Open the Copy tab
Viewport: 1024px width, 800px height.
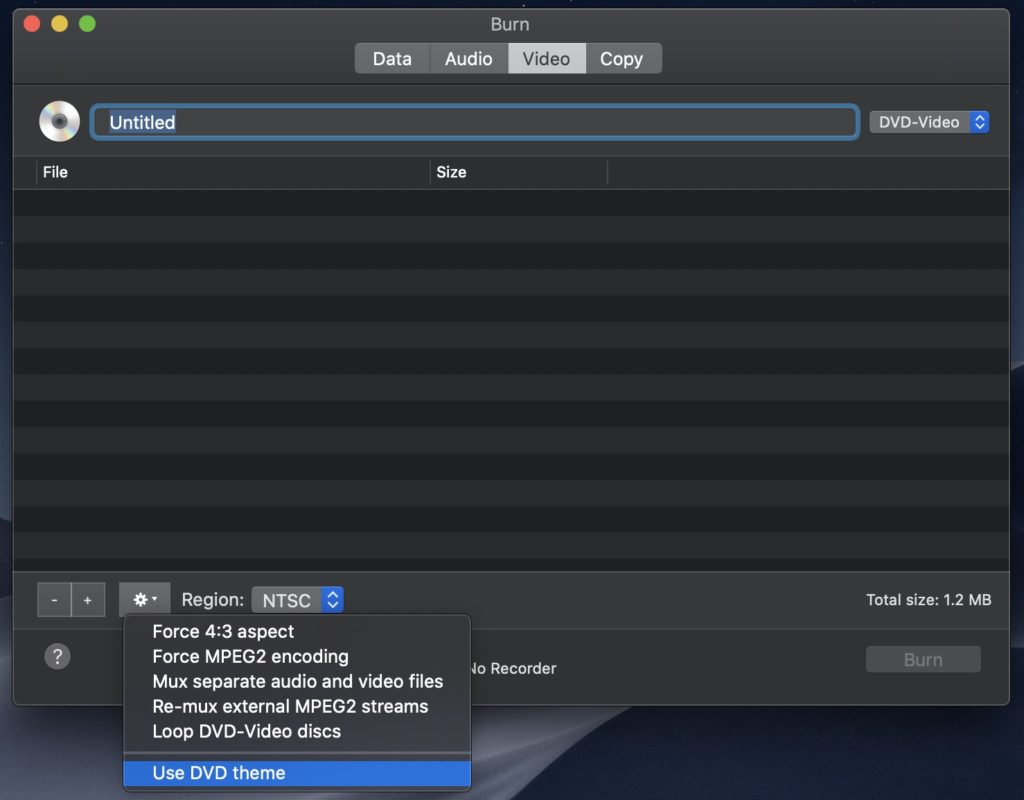coord(621,59)
